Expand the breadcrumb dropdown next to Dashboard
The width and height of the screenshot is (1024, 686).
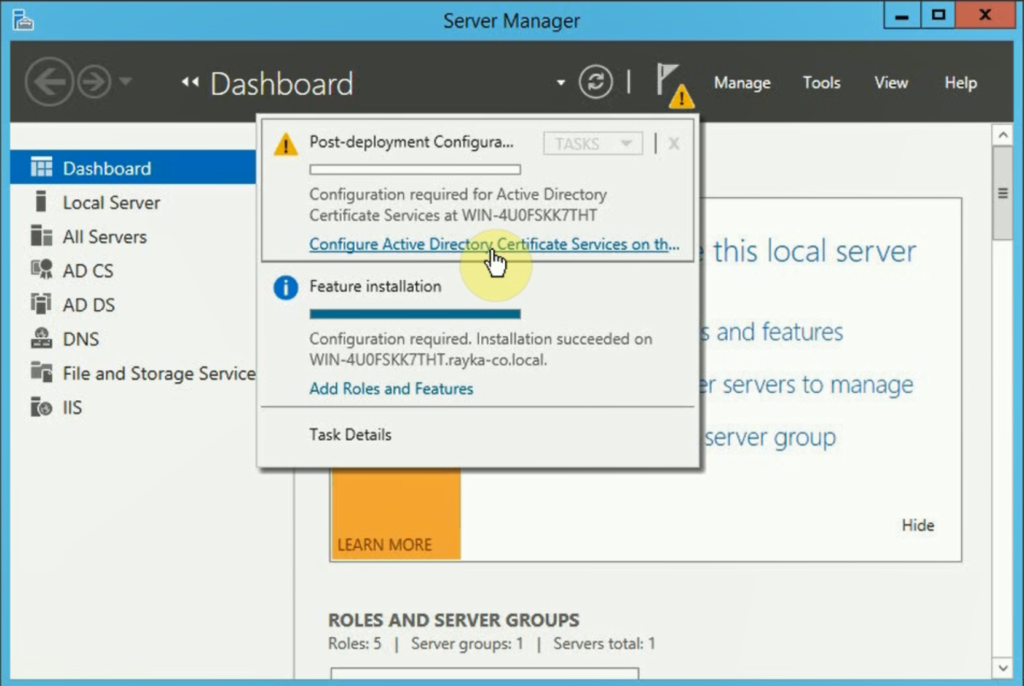[560, 83]
